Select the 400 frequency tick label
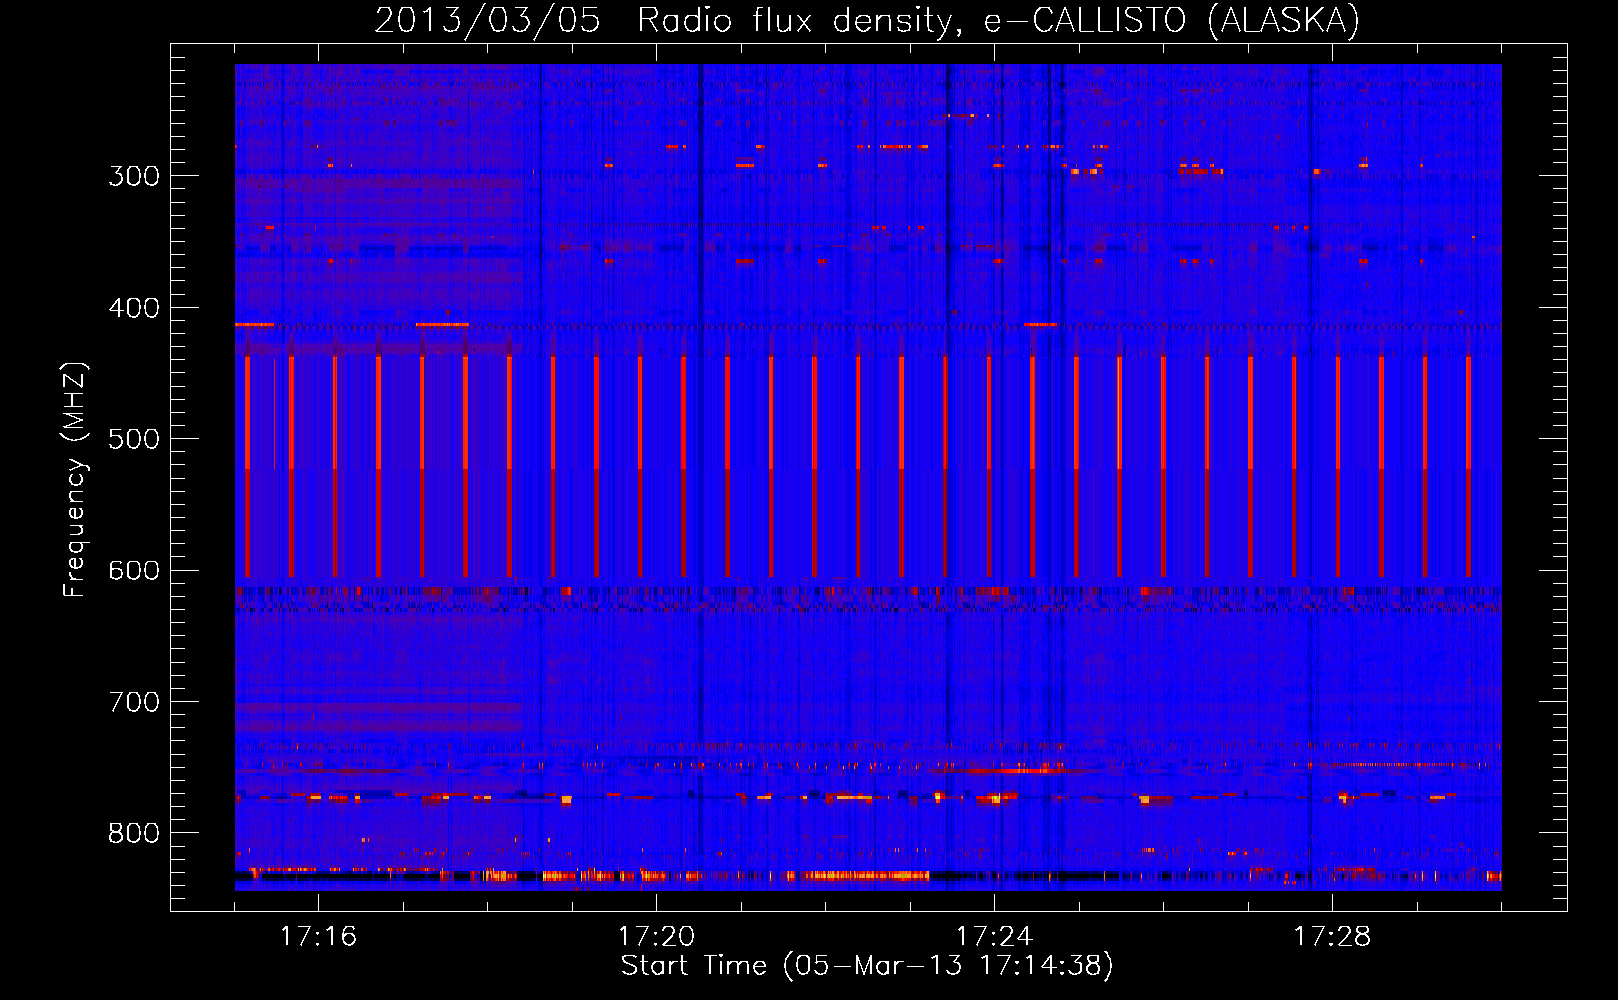 pos(134,308)
